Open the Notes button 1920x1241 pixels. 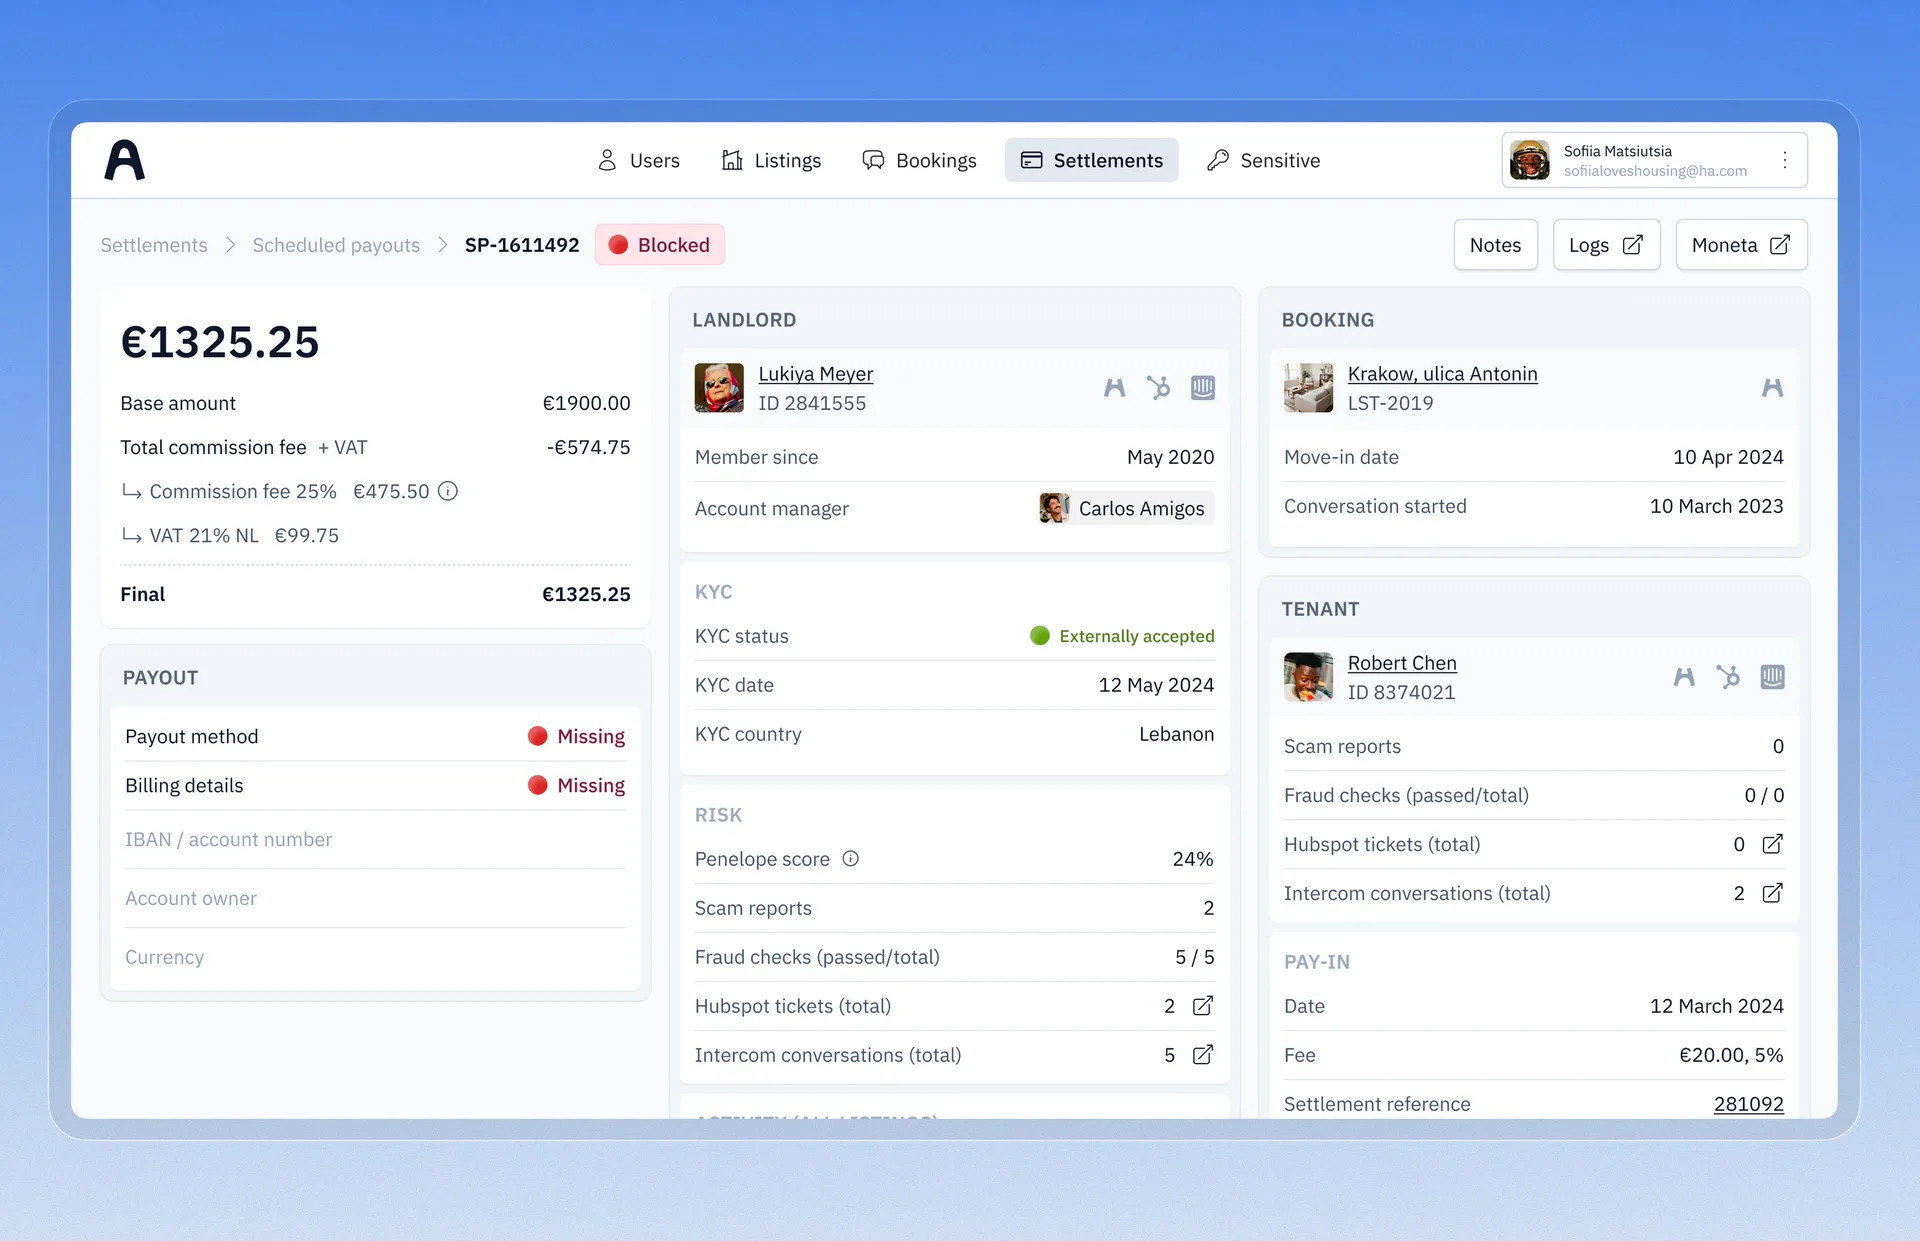(1495, 245)
